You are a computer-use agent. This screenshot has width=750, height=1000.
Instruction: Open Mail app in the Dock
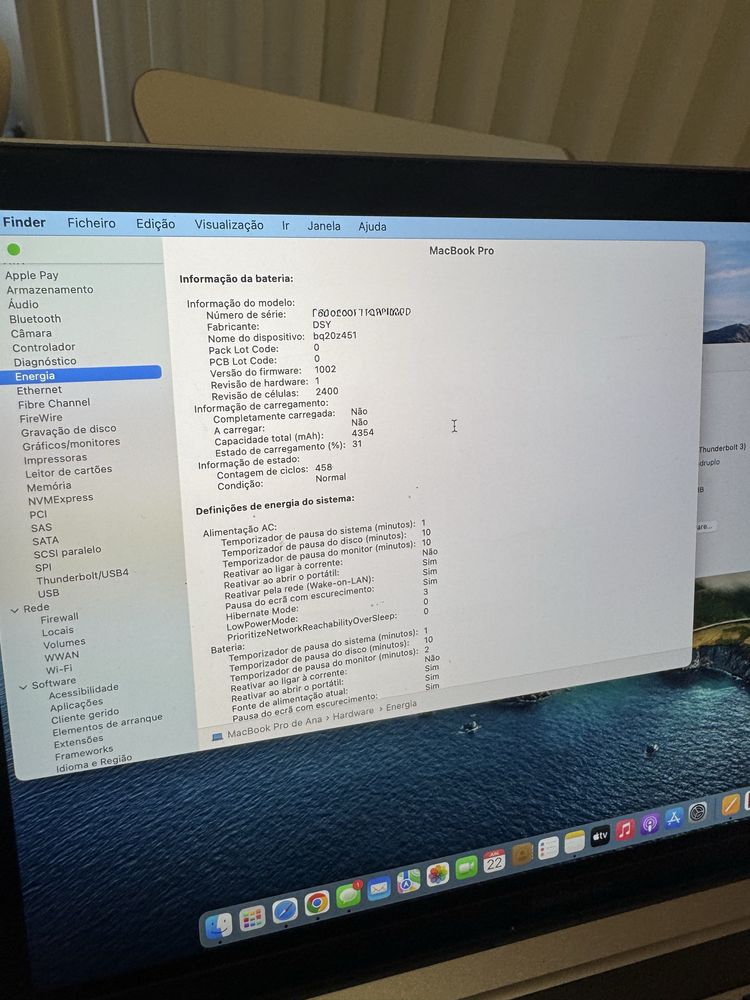pyautogui.click(x=378, y=888)
